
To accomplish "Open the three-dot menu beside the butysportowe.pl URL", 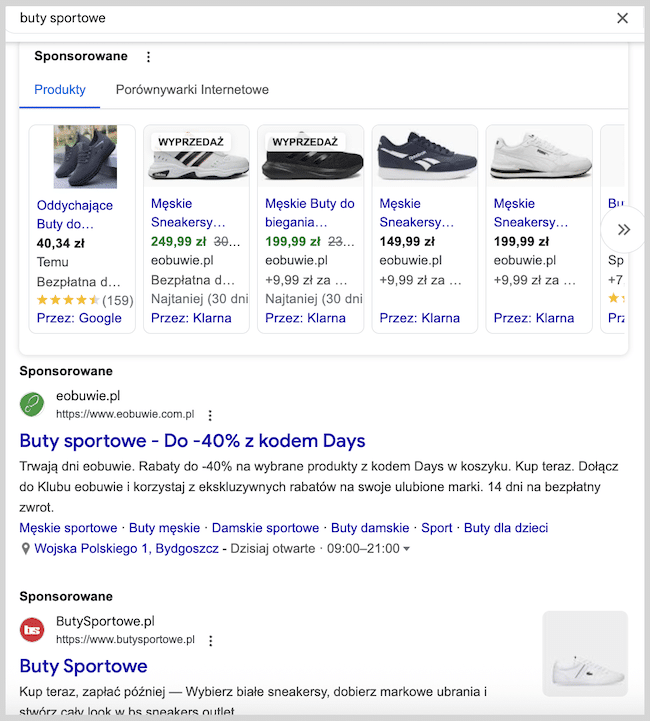I will [x=211, y=641].
